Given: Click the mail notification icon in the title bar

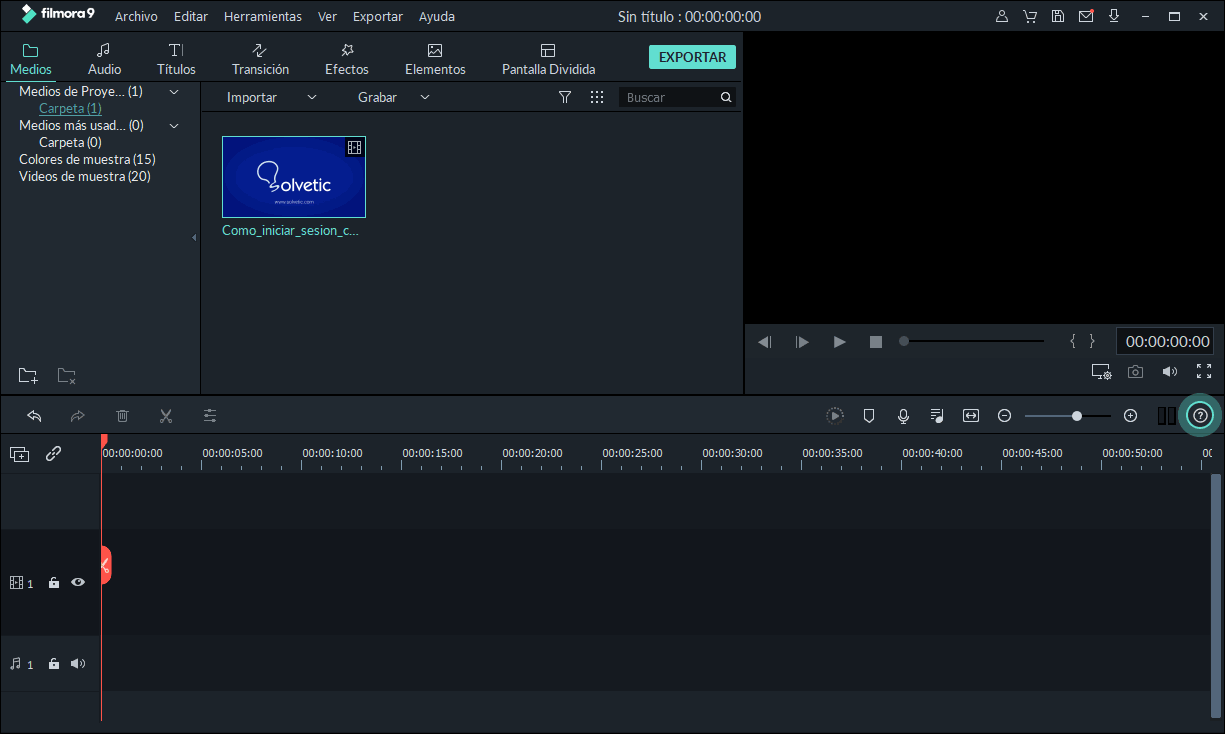Looking at the screenshot, I should [1086, 16].
